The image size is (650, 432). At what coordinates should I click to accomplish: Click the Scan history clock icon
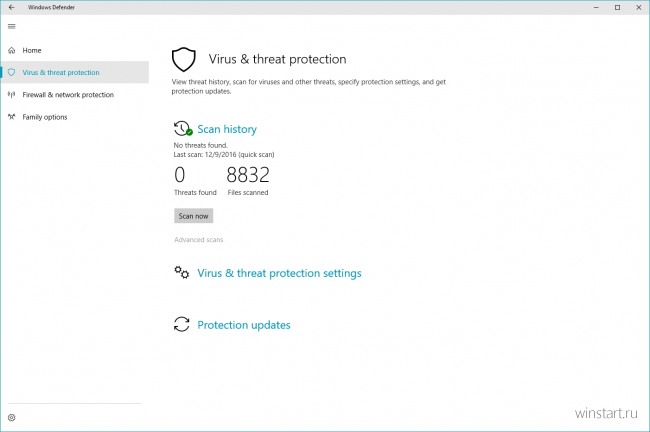coord(183,129)
